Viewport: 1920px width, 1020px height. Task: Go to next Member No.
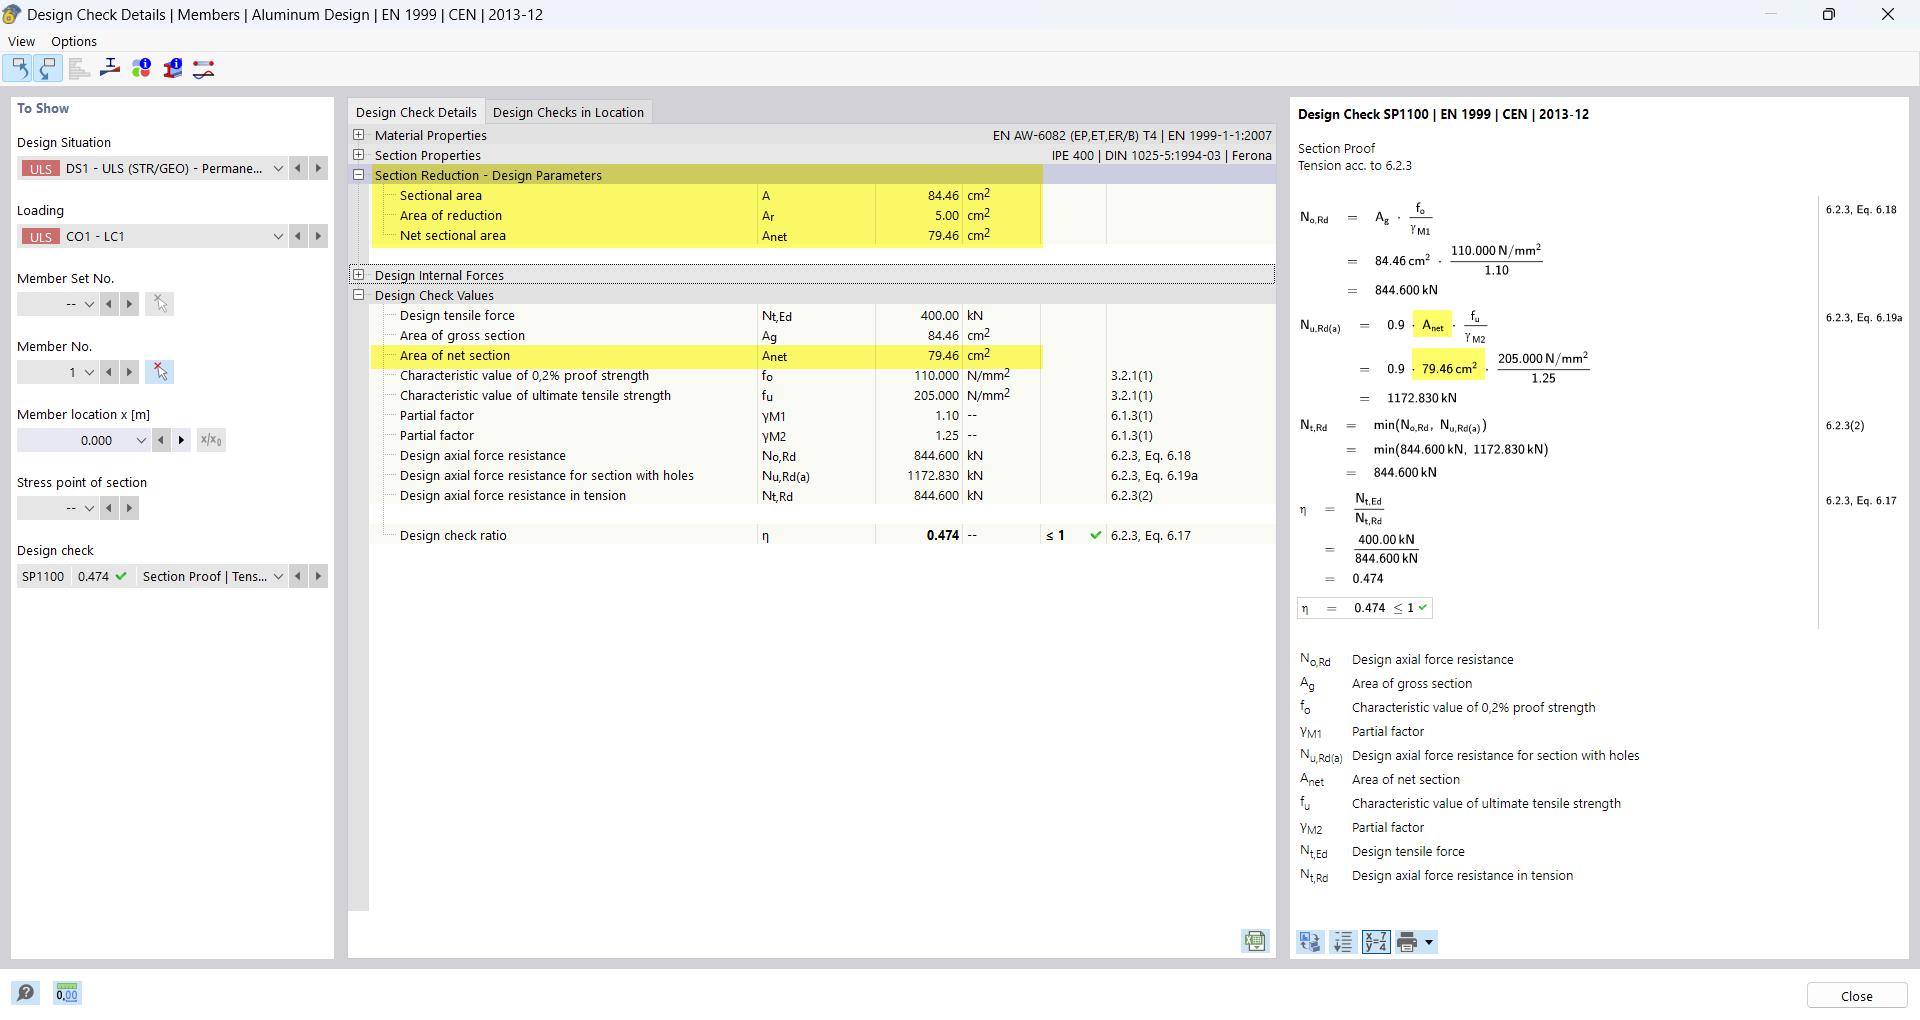[x=129, y=372]
